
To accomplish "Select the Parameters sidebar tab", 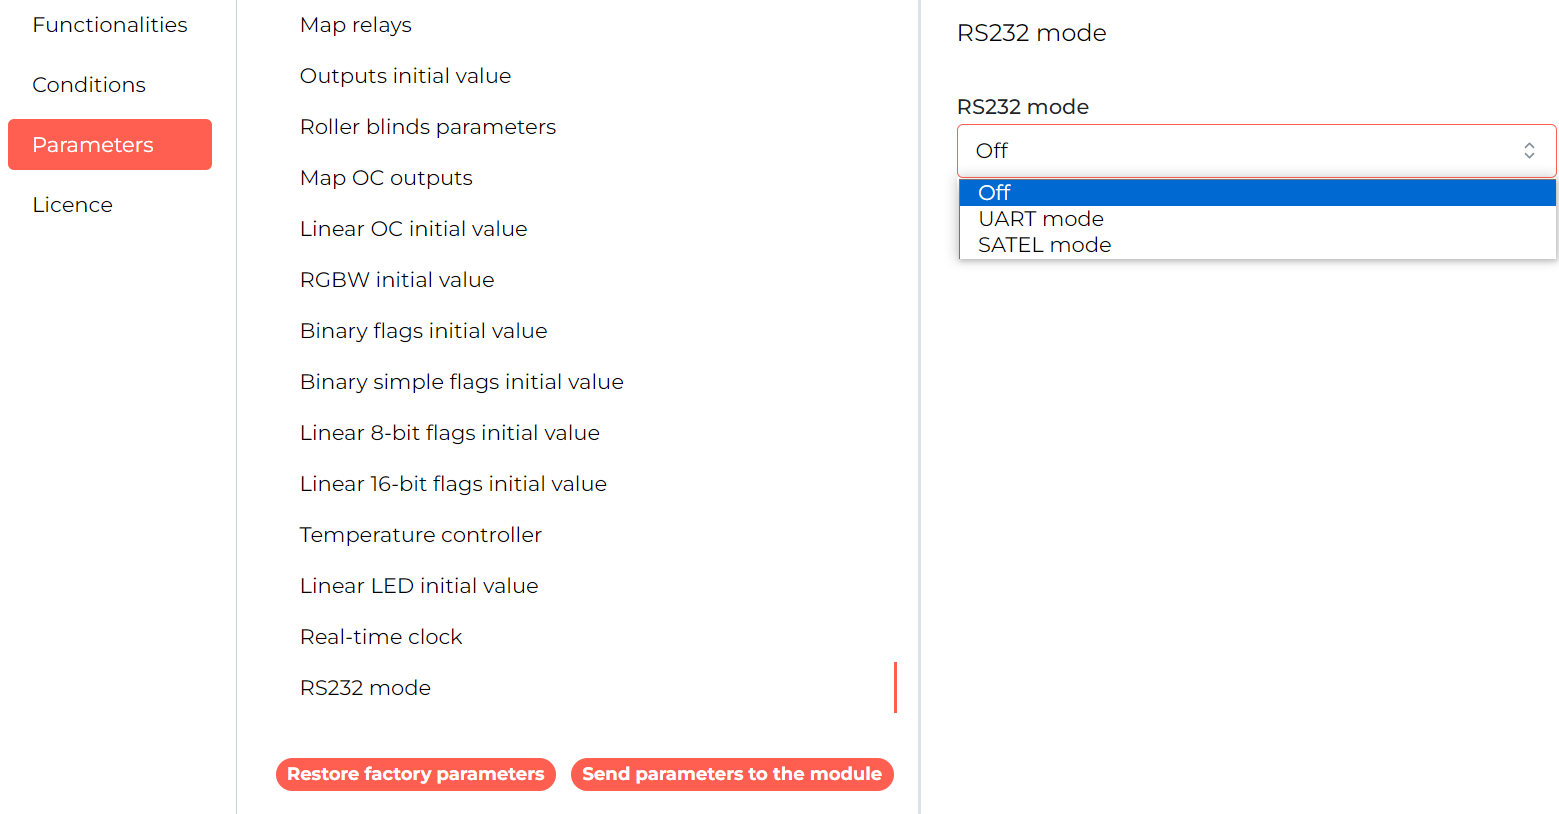I will click(x=110, y=145).
